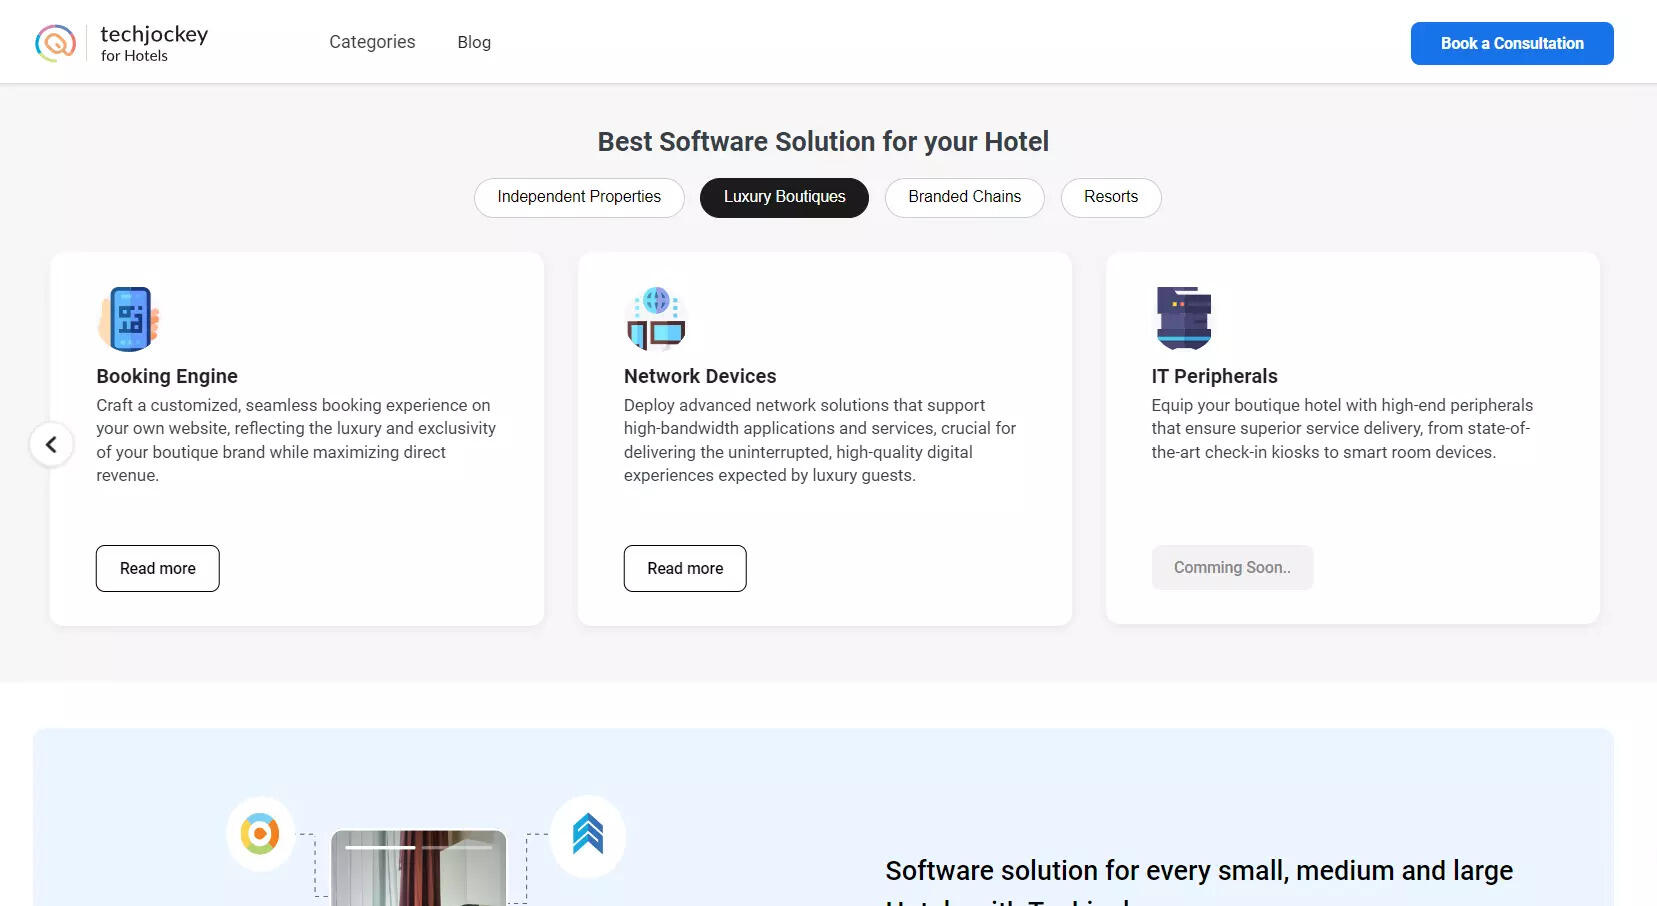Switch to the Resorts tab
The width and height of the screenshot is (1657, 906).
coord(1110,197)
